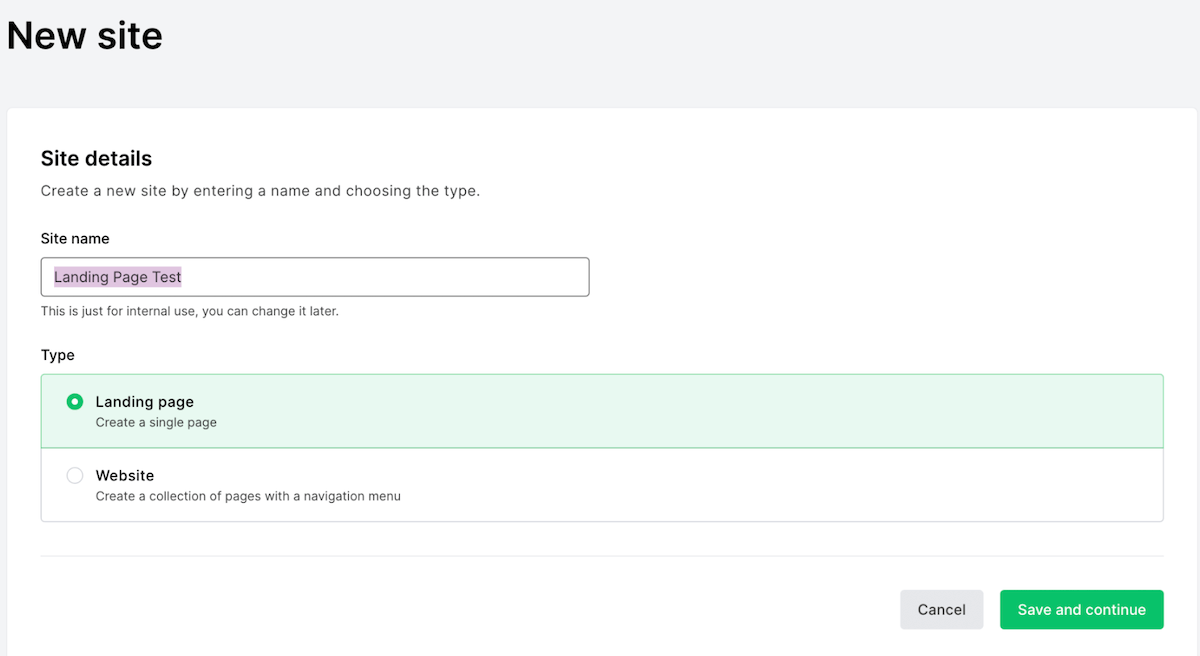
Task: Confirm the site with Save and continue
Action: click(x=1081, y=609)
